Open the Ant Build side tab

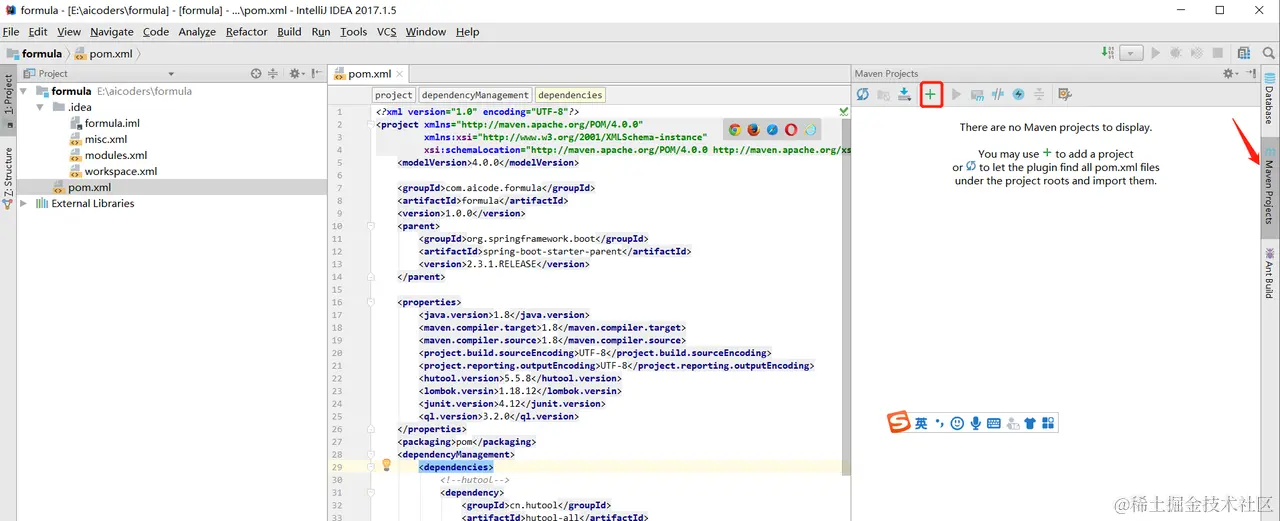coord(1270,275)
